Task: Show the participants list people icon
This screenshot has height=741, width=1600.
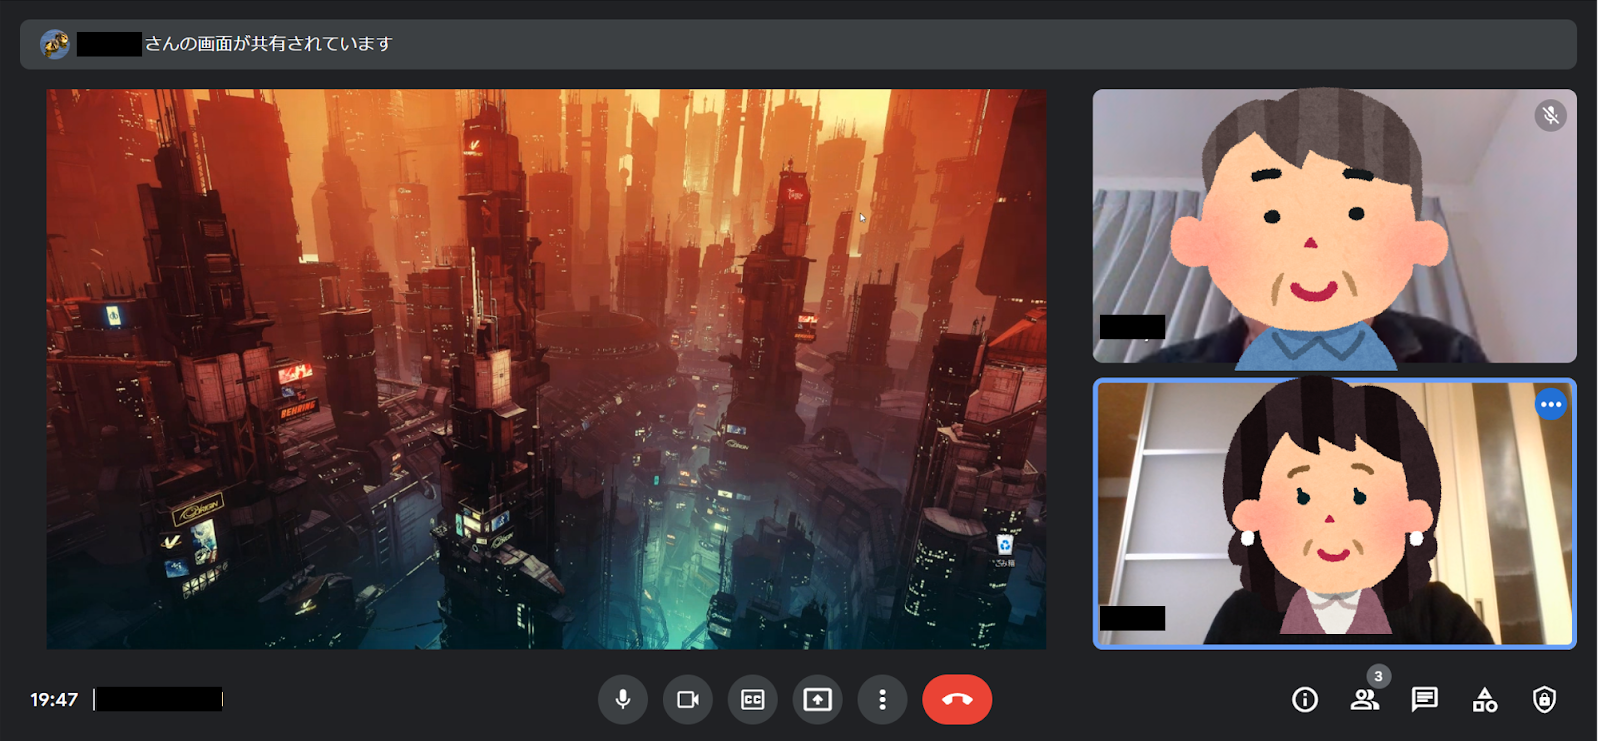Action: (x=1365, y=699)
